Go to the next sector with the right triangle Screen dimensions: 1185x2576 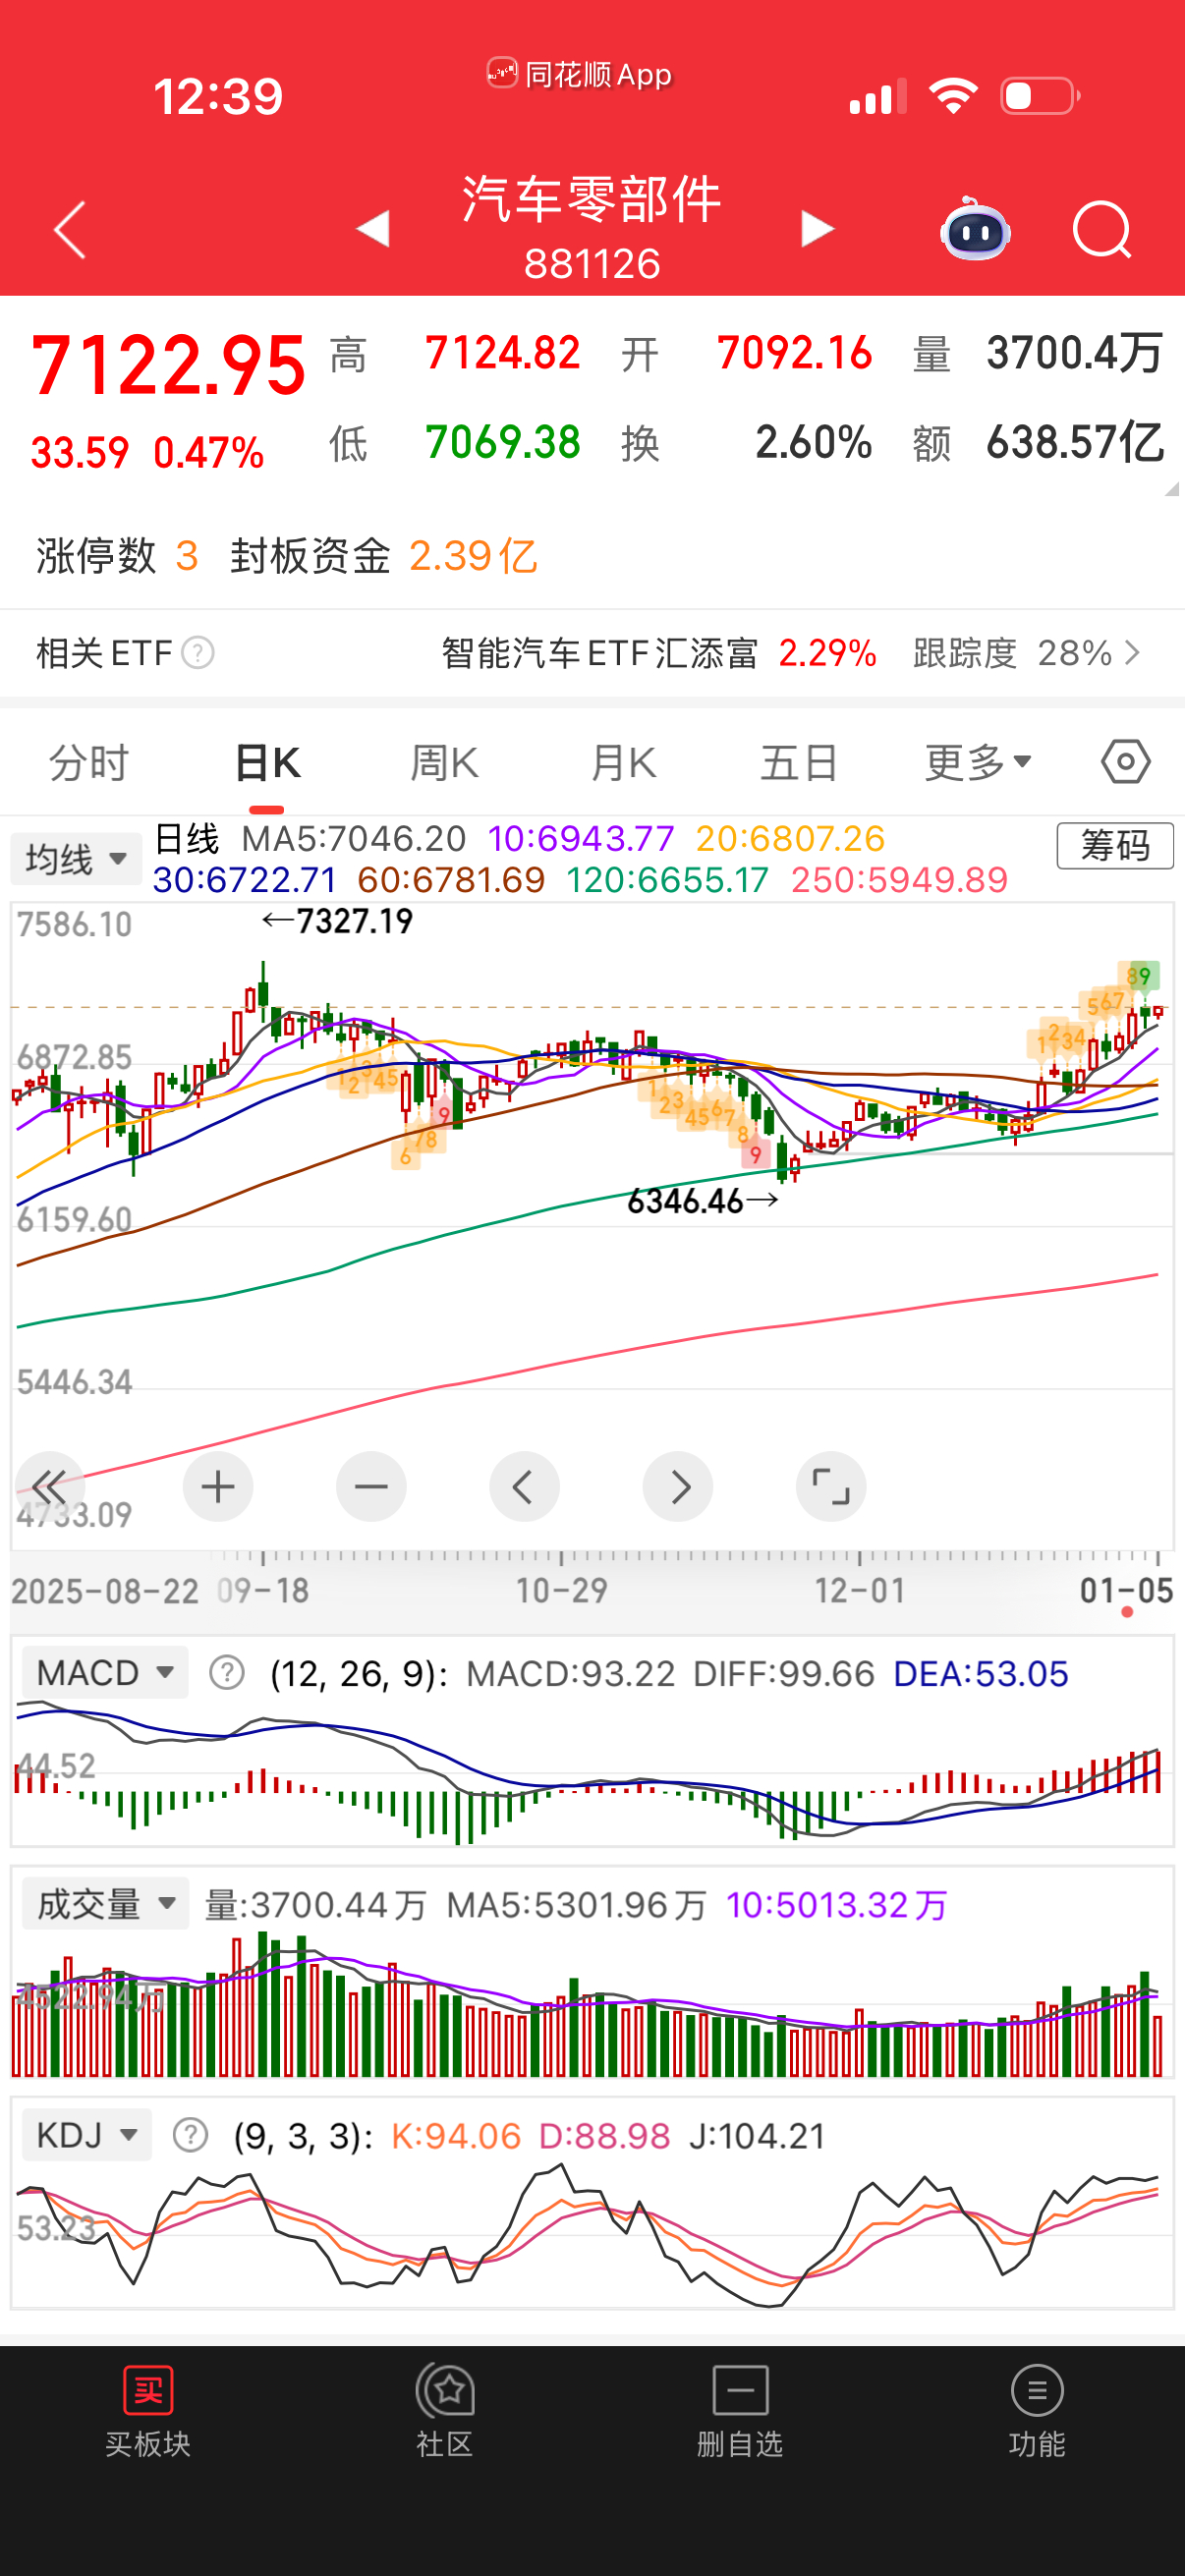pos(817,228)
